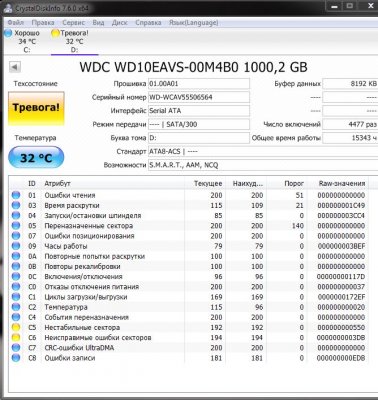Click status icon for 07 Ошибки позиционирования

pyautogui.click(x=16, y=236)
